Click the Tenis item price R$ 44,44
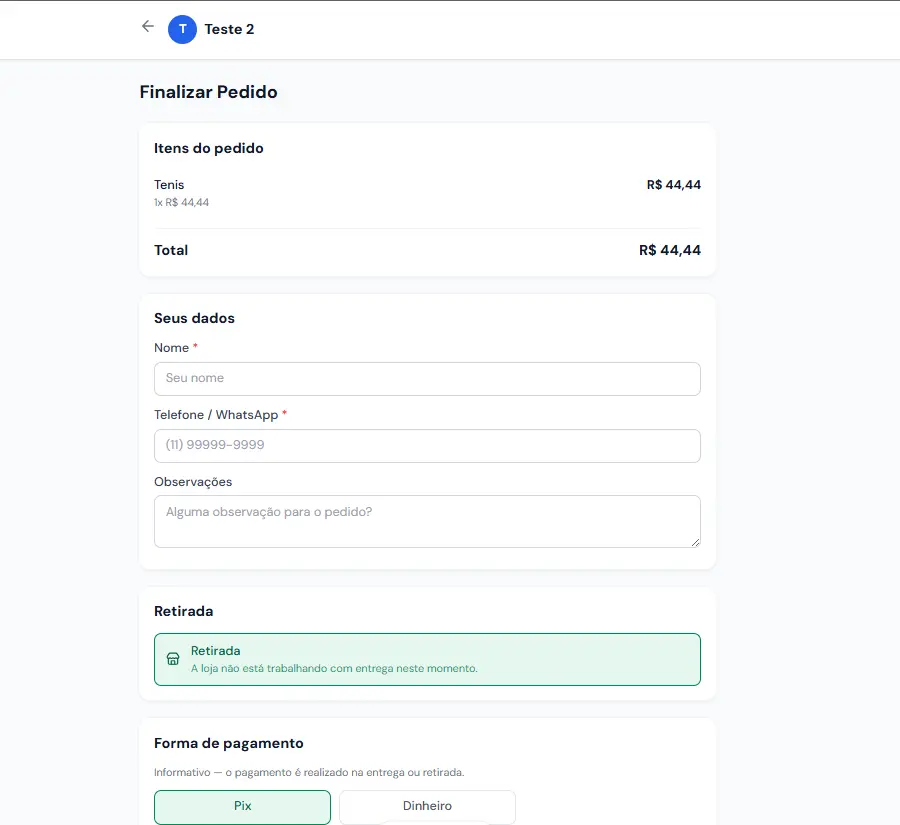This screenshot has height=825, width=900. click(673, 185)
